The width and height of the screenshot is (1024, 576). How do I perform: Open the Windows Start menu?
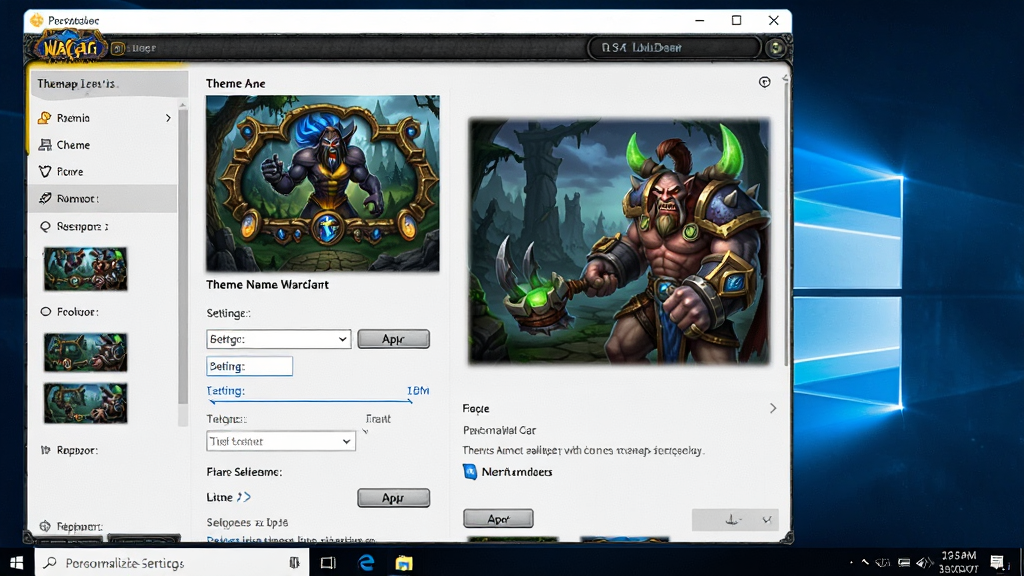point(16,562)
